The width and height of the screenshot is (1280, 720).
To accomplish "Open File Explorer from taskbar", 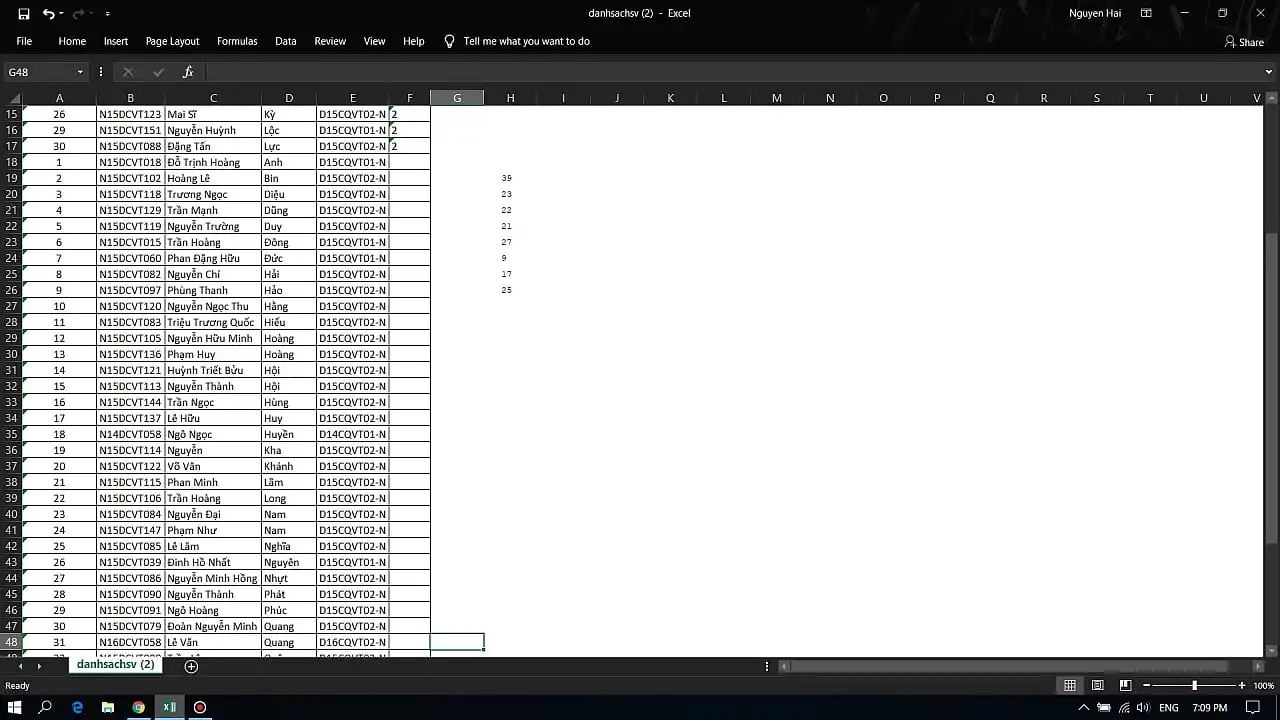I will pos(108,707).
